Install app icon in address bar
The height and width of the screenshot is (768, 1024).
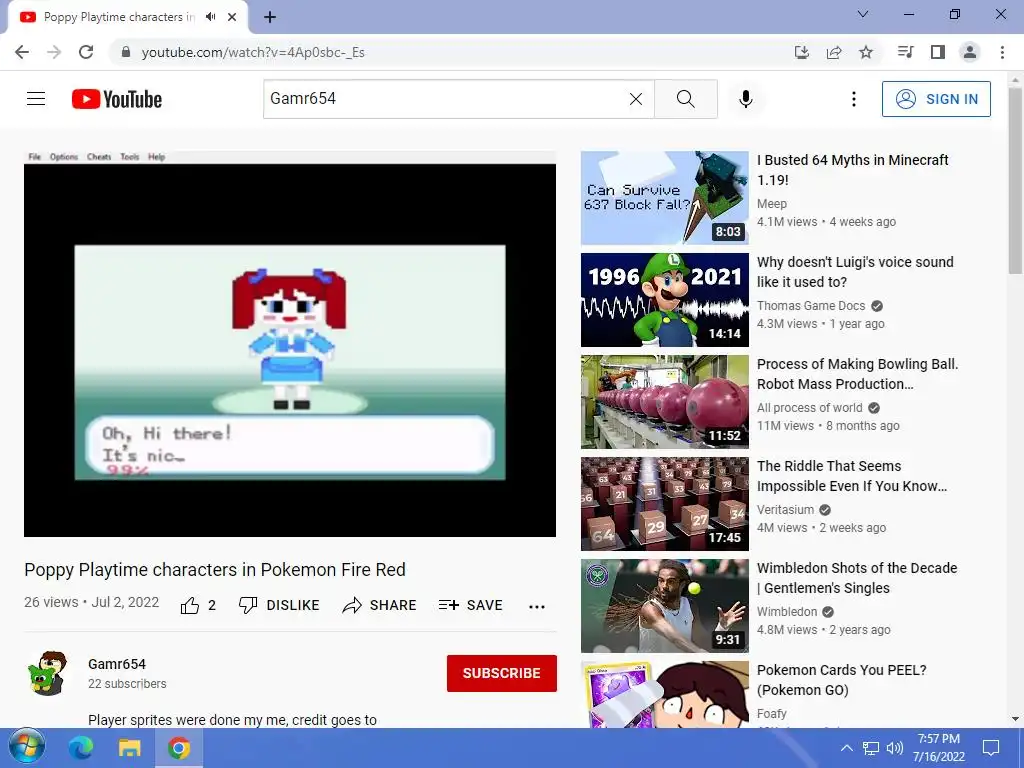click(x=802, y=52)
